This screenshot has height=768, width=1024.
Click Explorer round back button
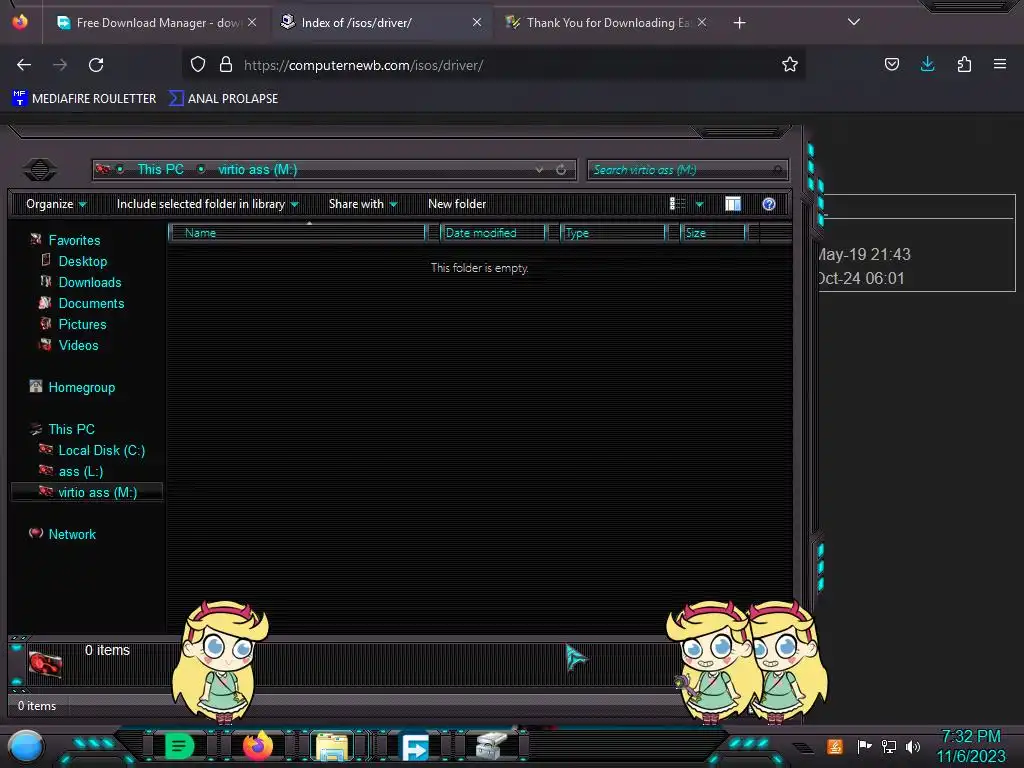point(40,170)
